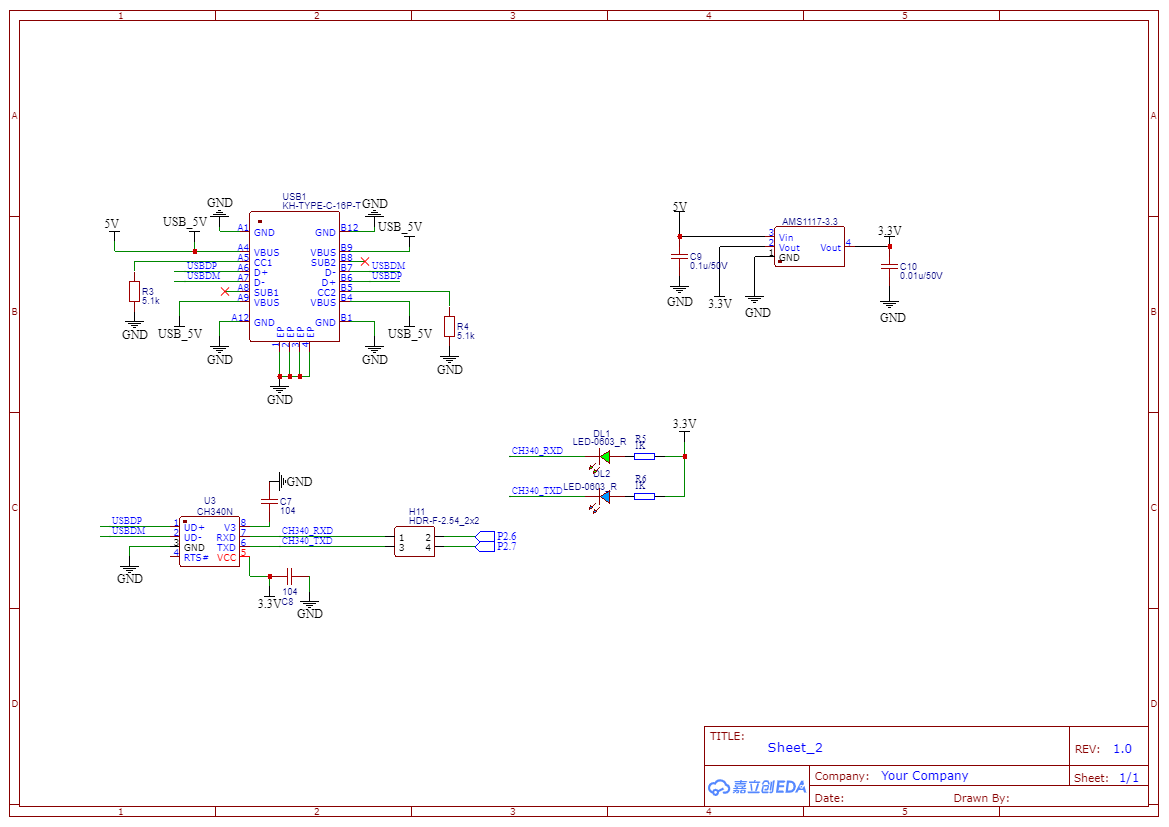Select CH340_TXD net label beside DL2 LED

537,491
